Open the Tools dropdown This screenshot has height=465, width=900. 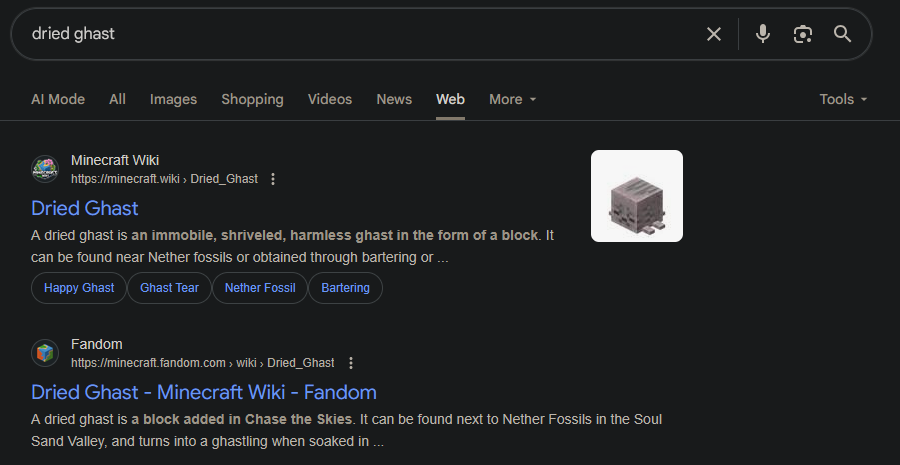843,99
